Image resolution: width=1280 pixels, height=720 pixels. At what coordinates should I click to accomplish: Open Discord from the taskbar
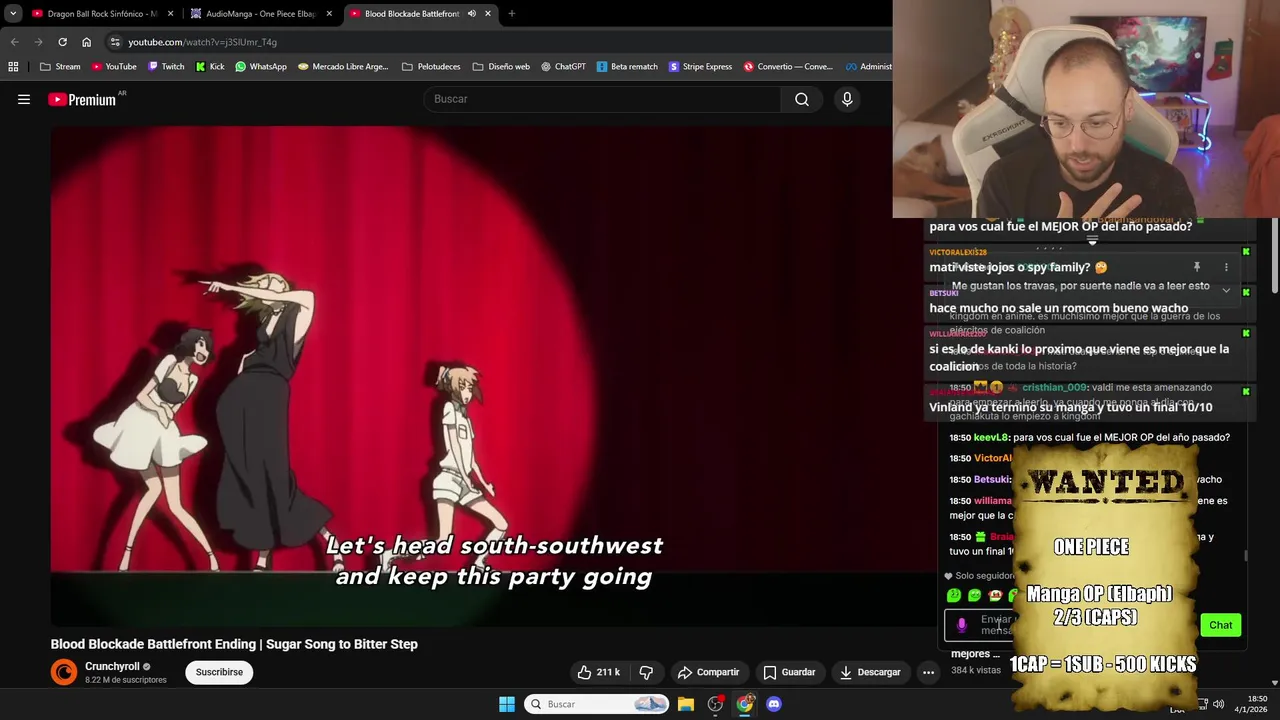(x=773, y=704)
